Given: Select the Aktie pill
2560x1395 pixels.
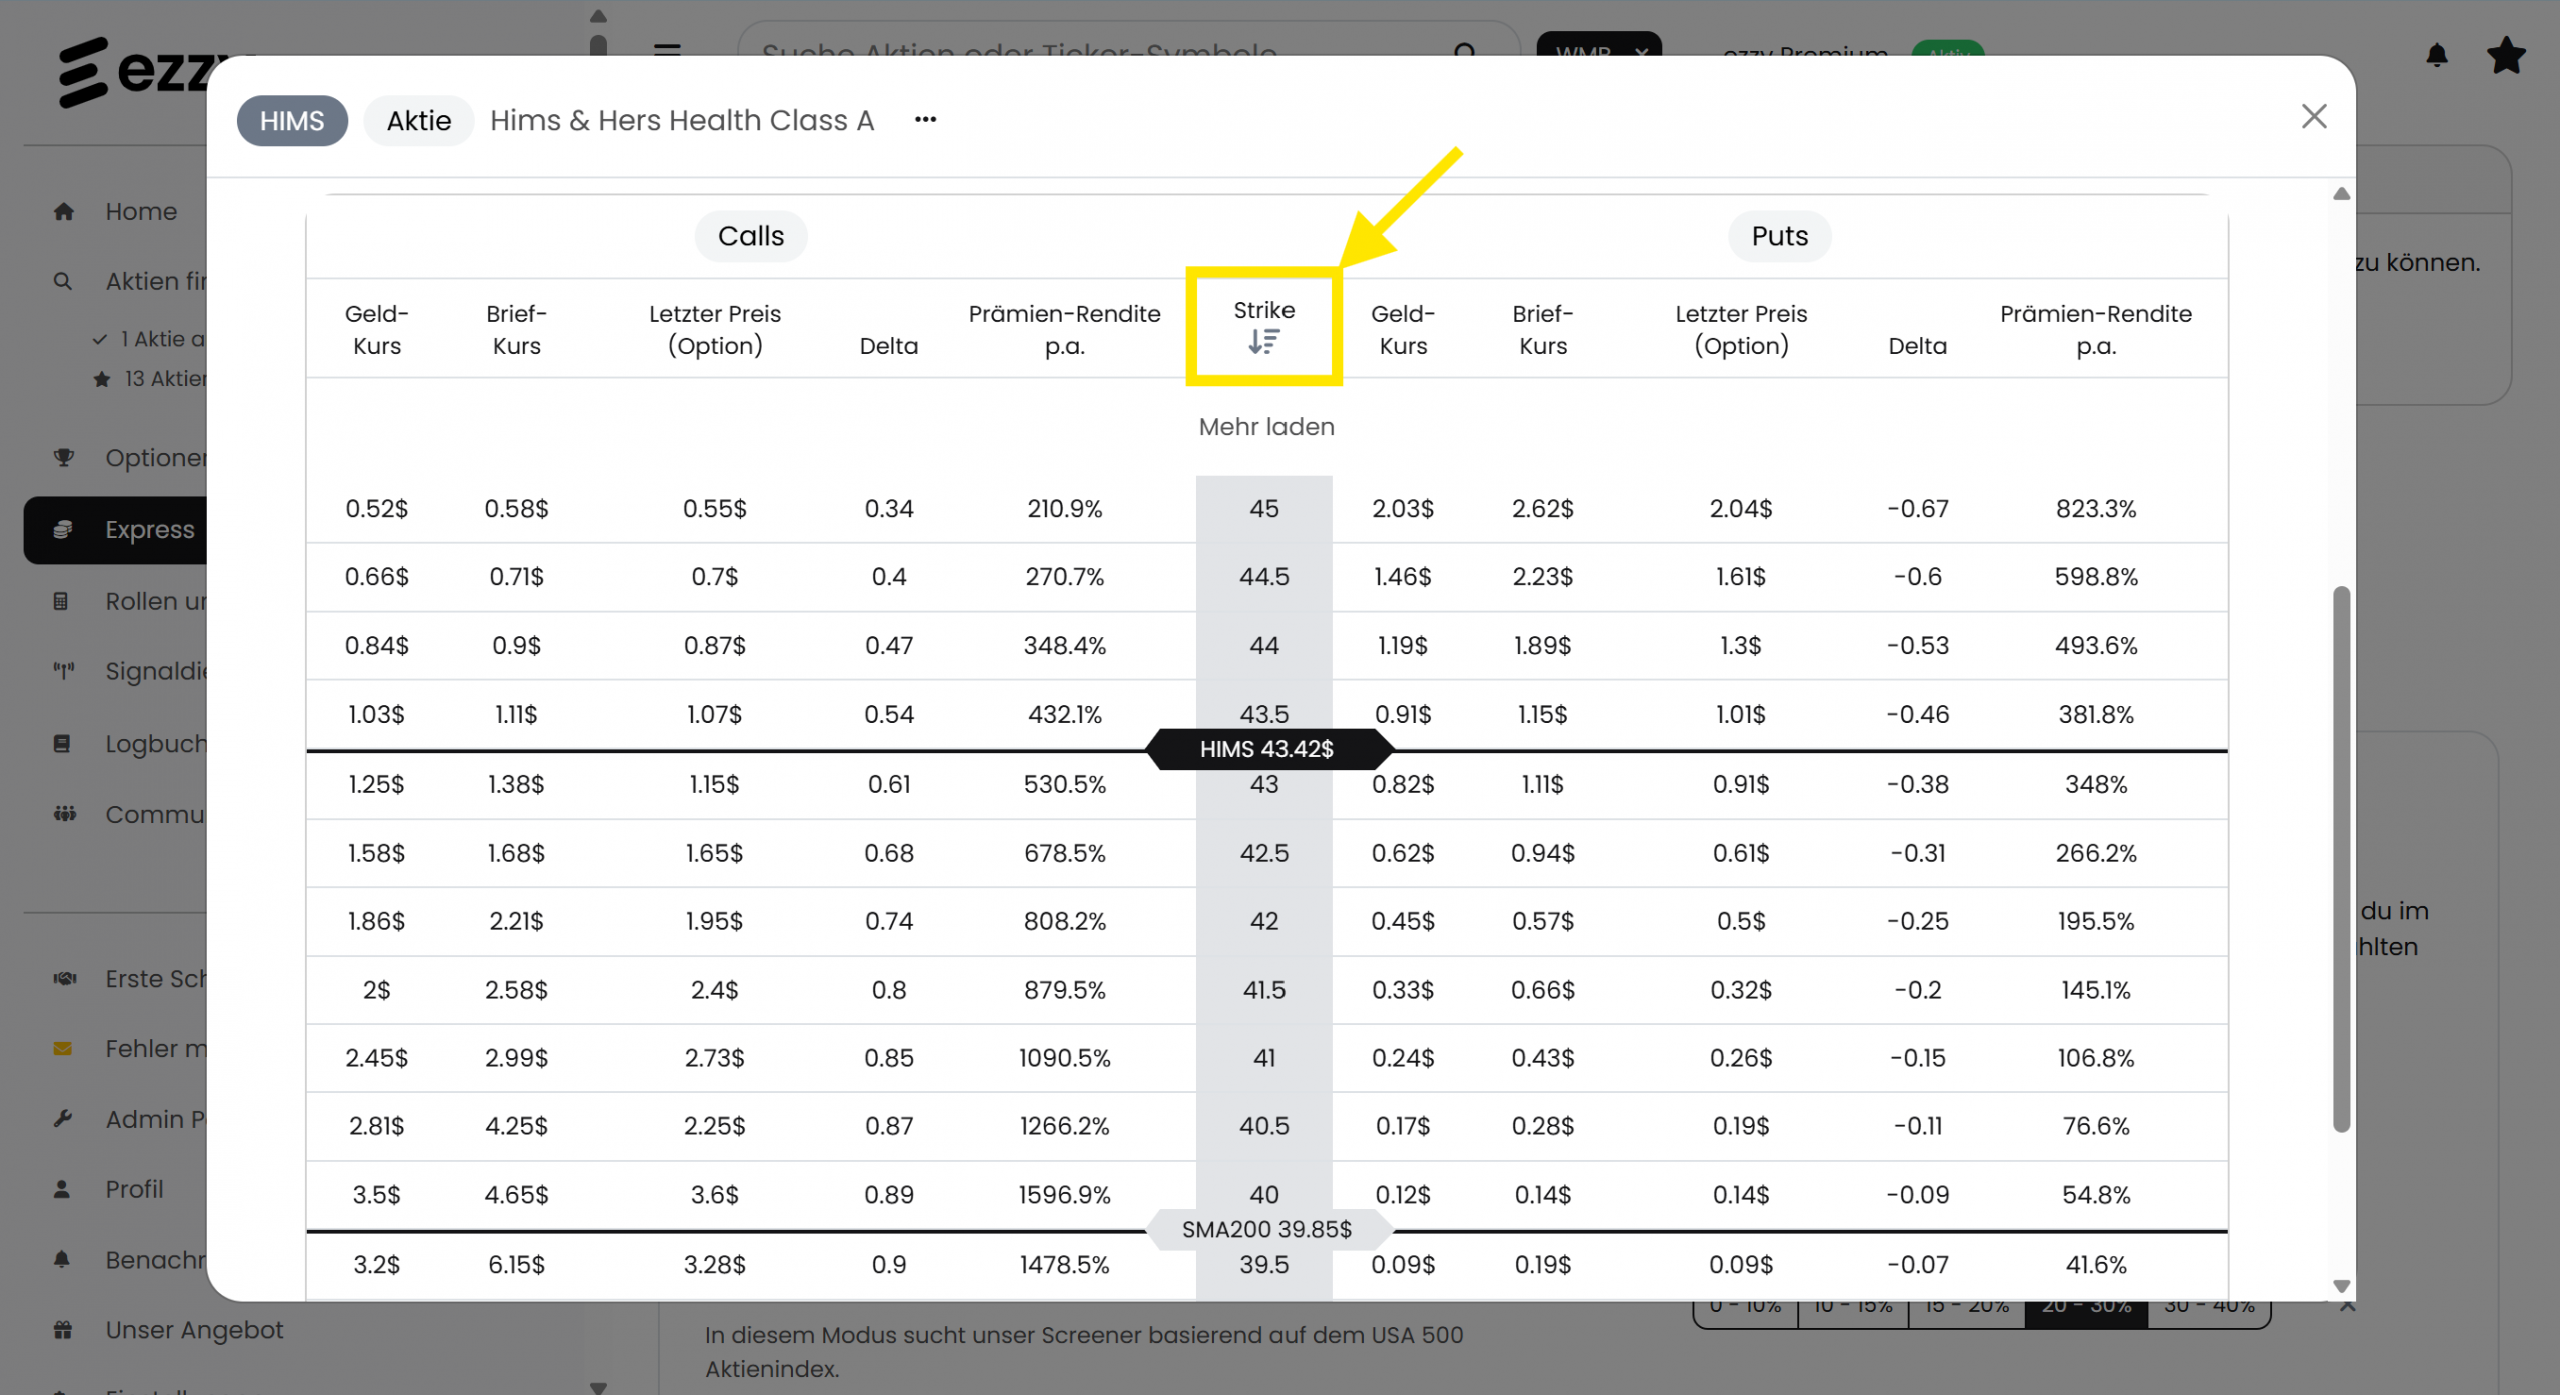Looking at the screenshot, I should 419,121.
